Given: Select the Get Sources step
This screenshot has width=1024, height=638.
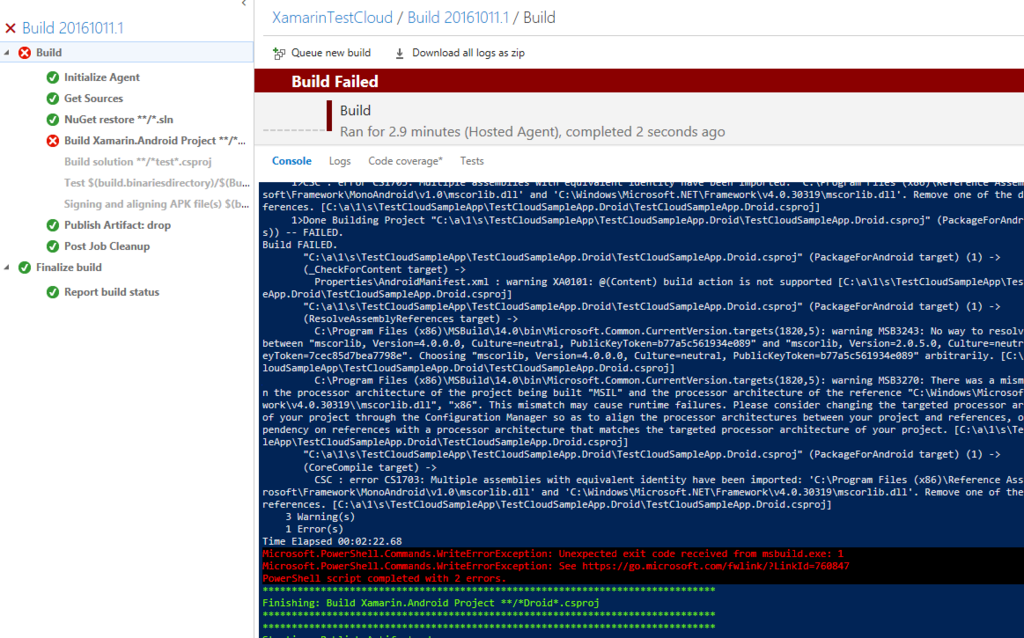Looking at the screenshot, I should (x=93, y=99).
